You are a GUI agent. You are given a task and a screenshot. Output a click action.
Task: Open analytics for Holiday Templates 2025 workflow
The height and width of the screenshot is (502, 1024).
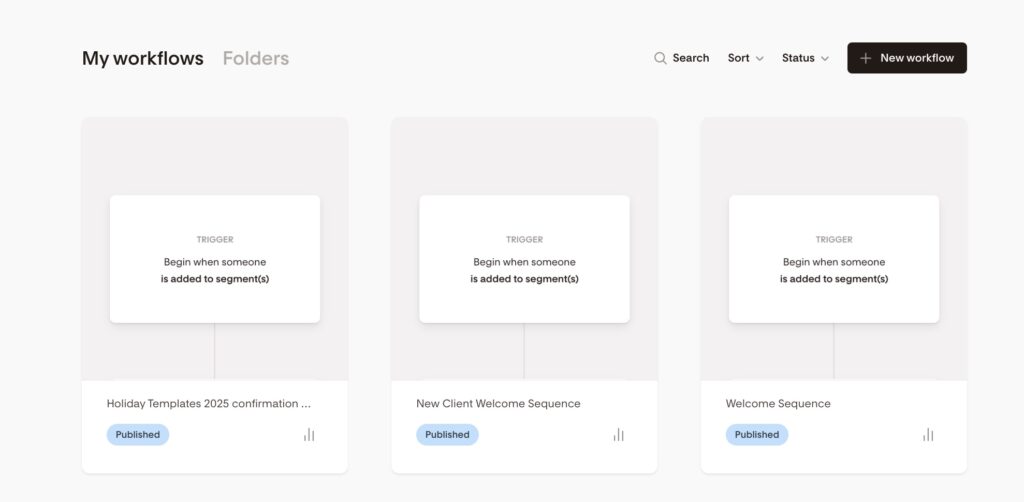tap(309, 435)
